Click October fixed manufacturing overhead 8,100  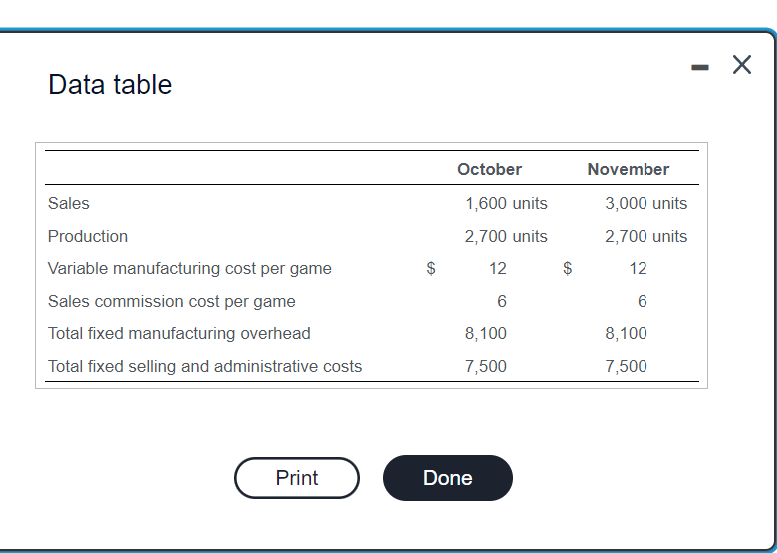(486, 333)
